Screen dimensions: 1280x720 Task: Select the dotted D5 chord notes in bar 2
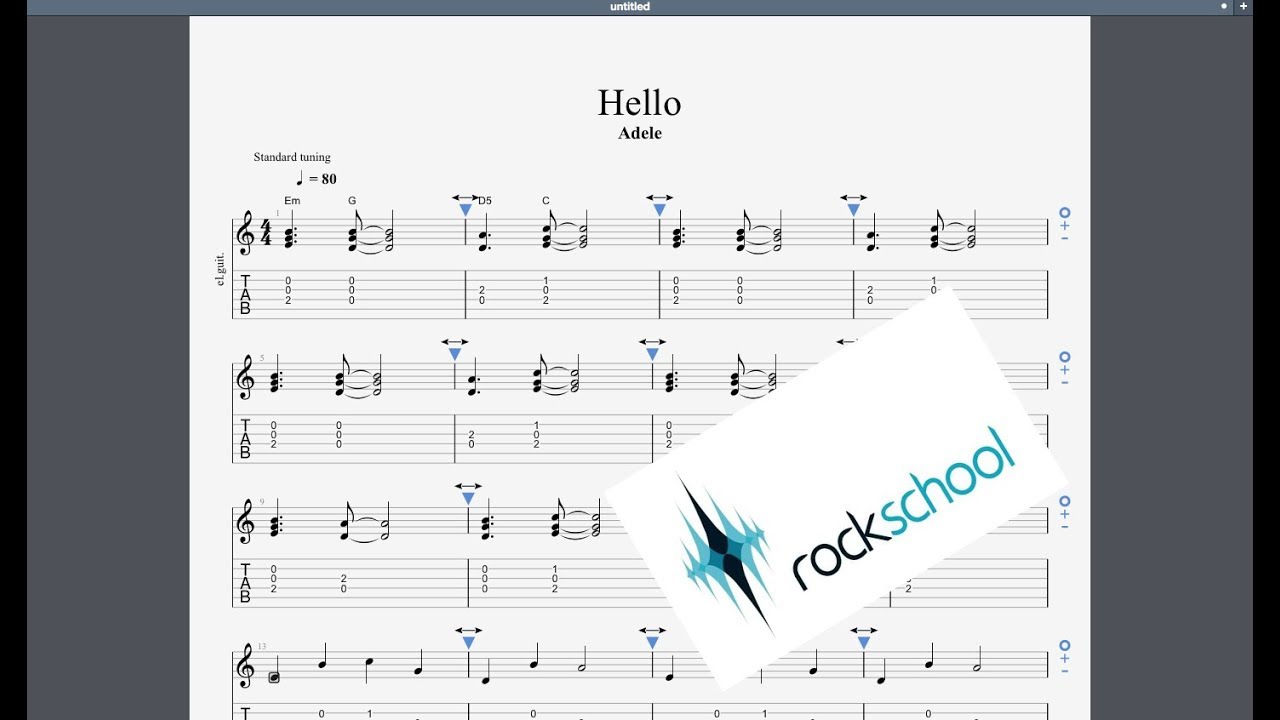point(483,232)
